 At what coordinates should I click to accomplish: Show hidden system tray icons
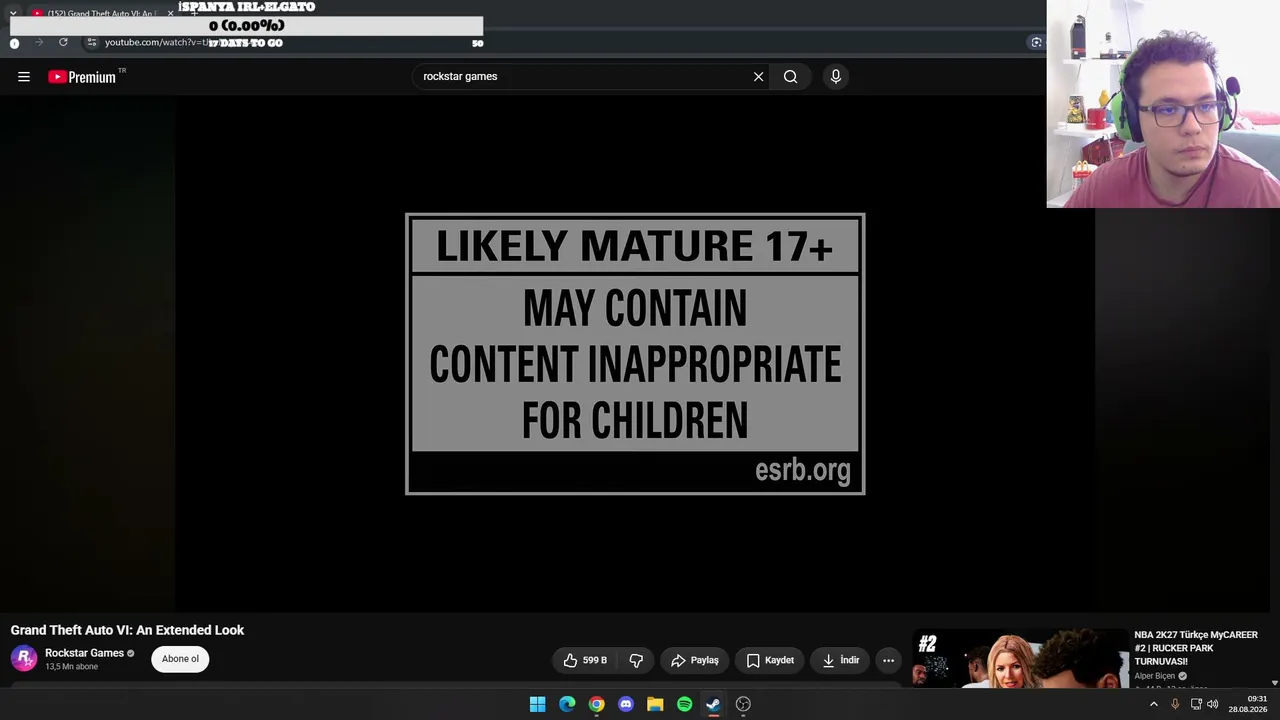coord(1153,704)
